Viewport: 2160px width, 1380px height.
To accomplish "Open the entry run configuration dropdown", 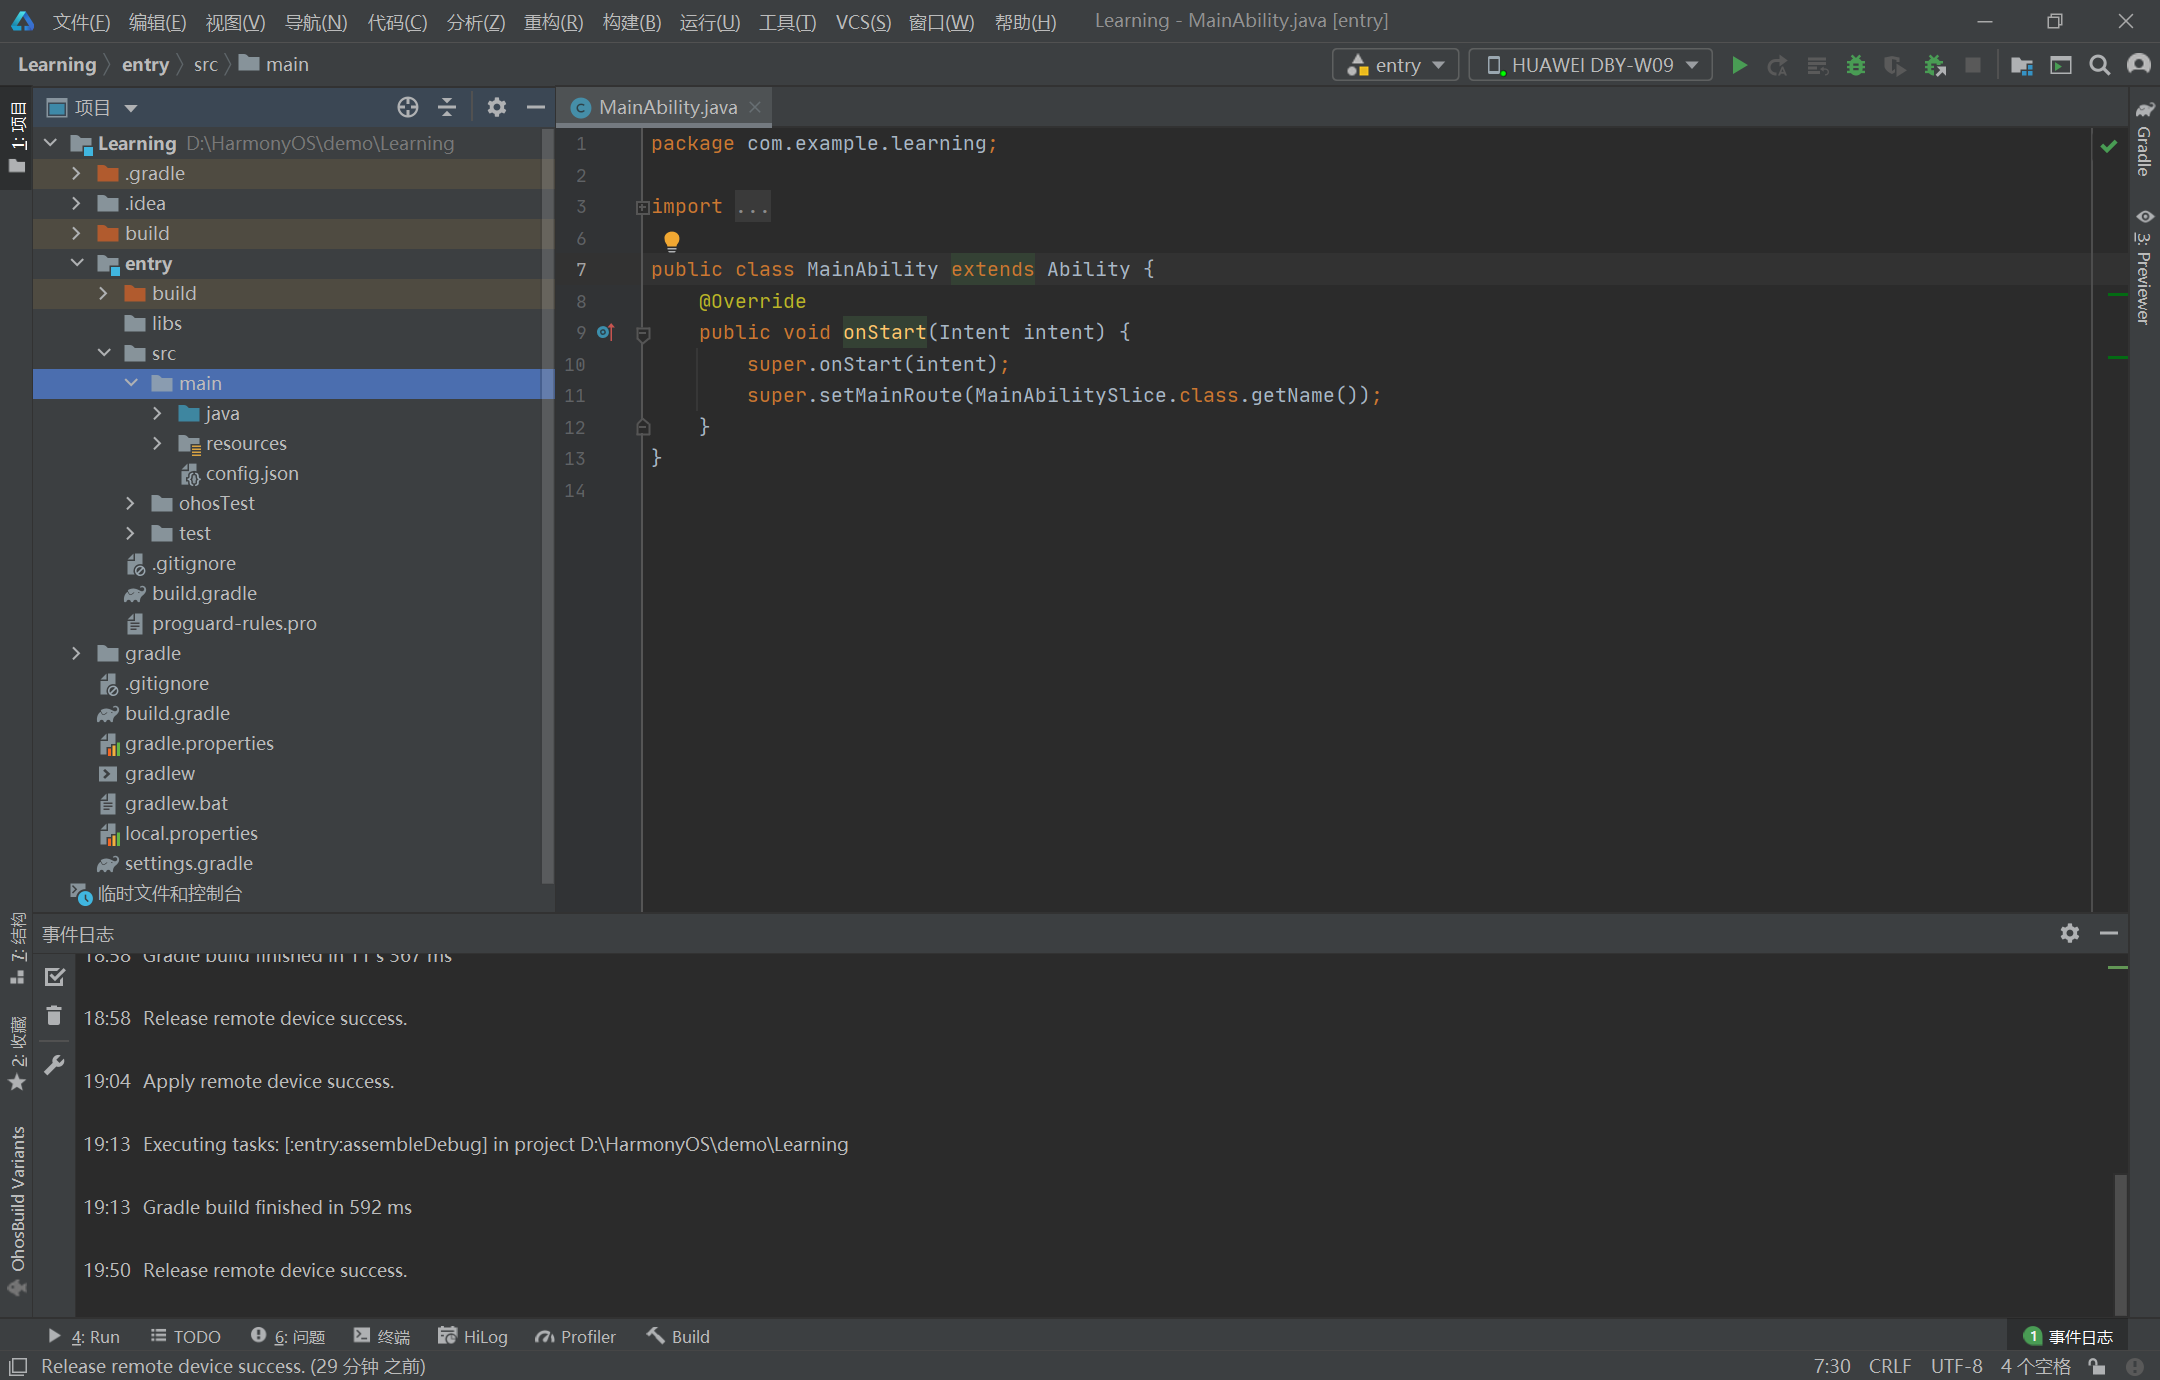I will [1395, 65].
